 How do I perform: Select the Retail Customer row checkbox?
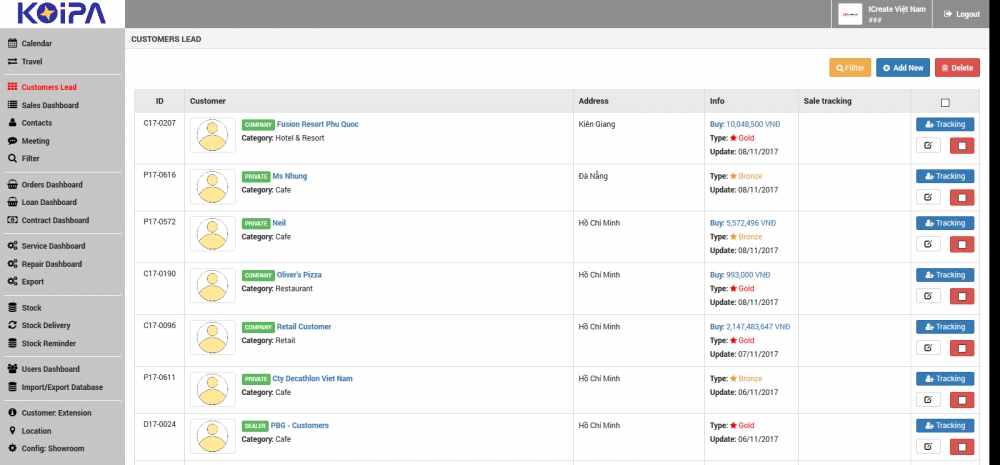962,348
